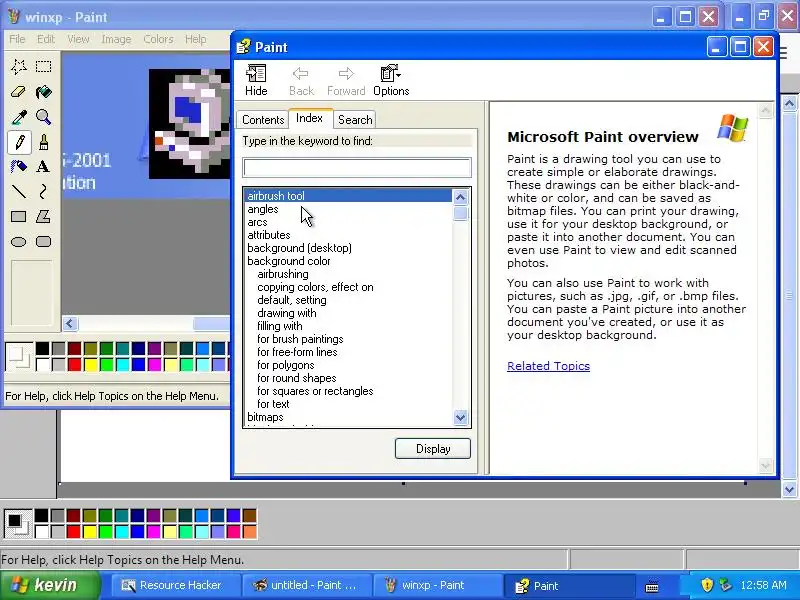800x600 pixels.
Task: Select 'for polygons' sub-entry
Action: pyautogui.click(x=348, y=365)
